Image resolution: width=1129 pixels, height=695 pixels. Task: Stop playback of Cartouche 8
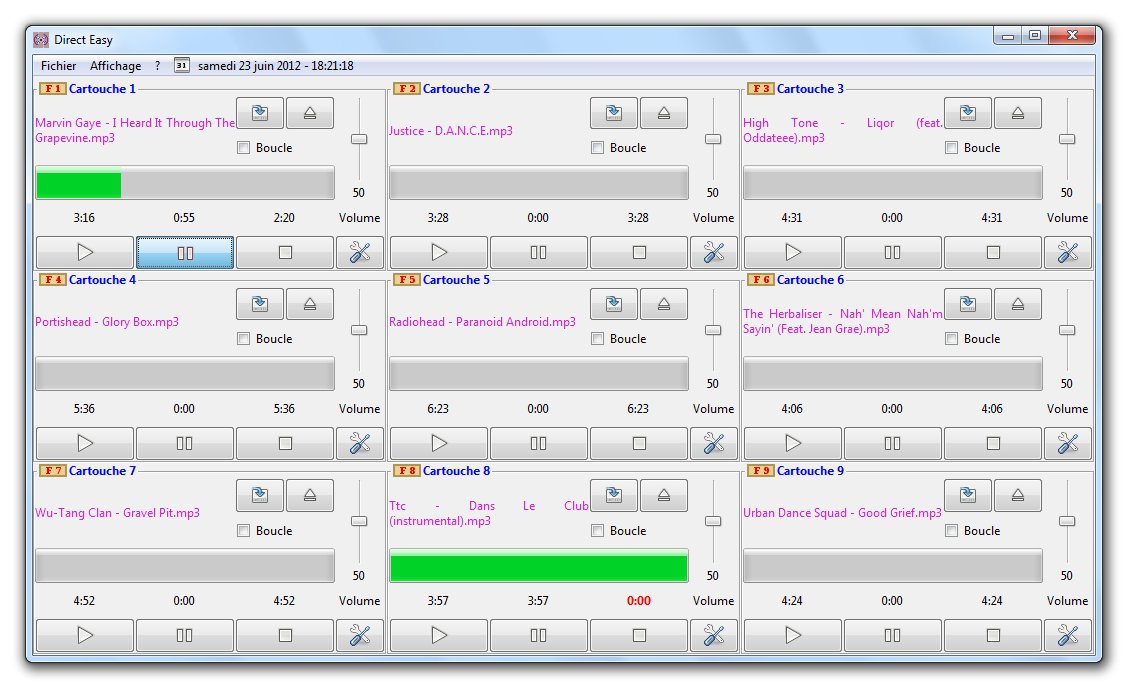[638, 634]
